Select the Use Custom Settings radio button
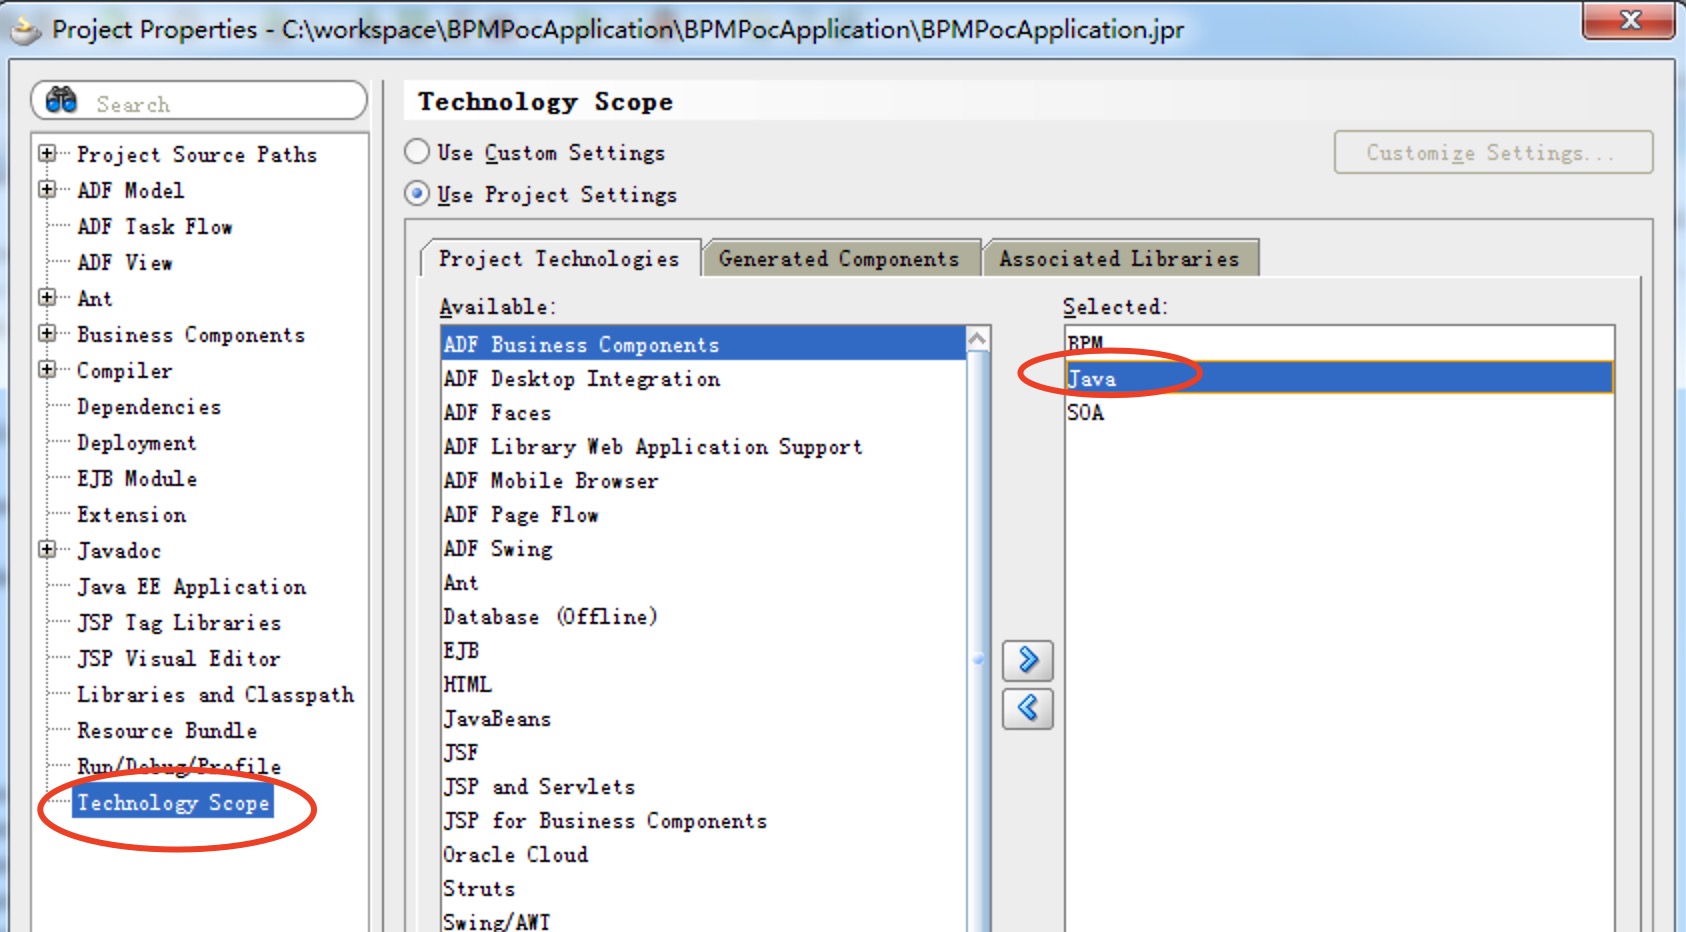The image size is (1686, 932). pyautogui.click(x=417, y=152)
